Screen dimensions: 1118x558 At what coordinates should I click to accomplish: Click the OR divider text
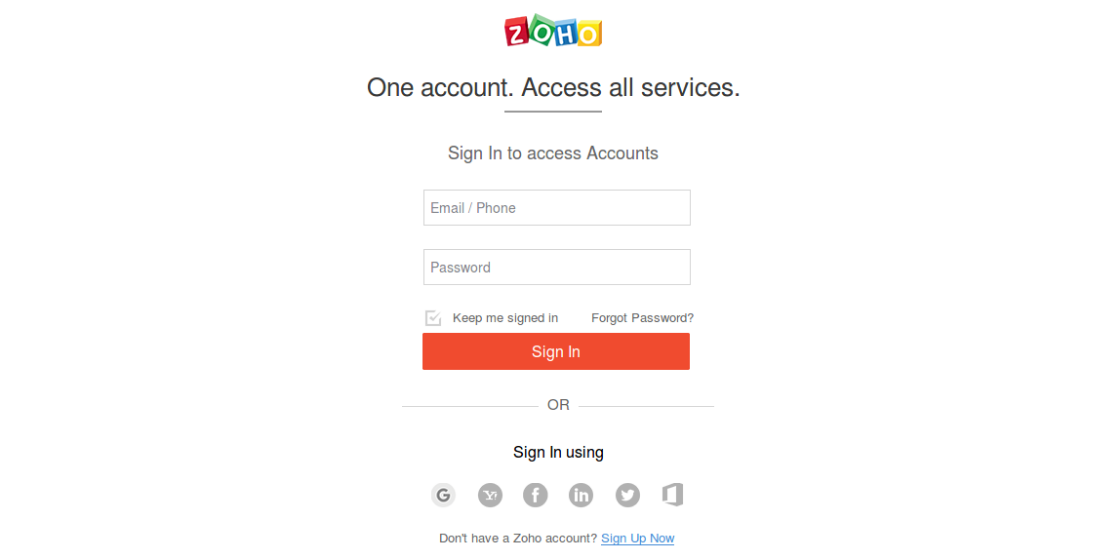pyautogui.click(x=558, y=405)
